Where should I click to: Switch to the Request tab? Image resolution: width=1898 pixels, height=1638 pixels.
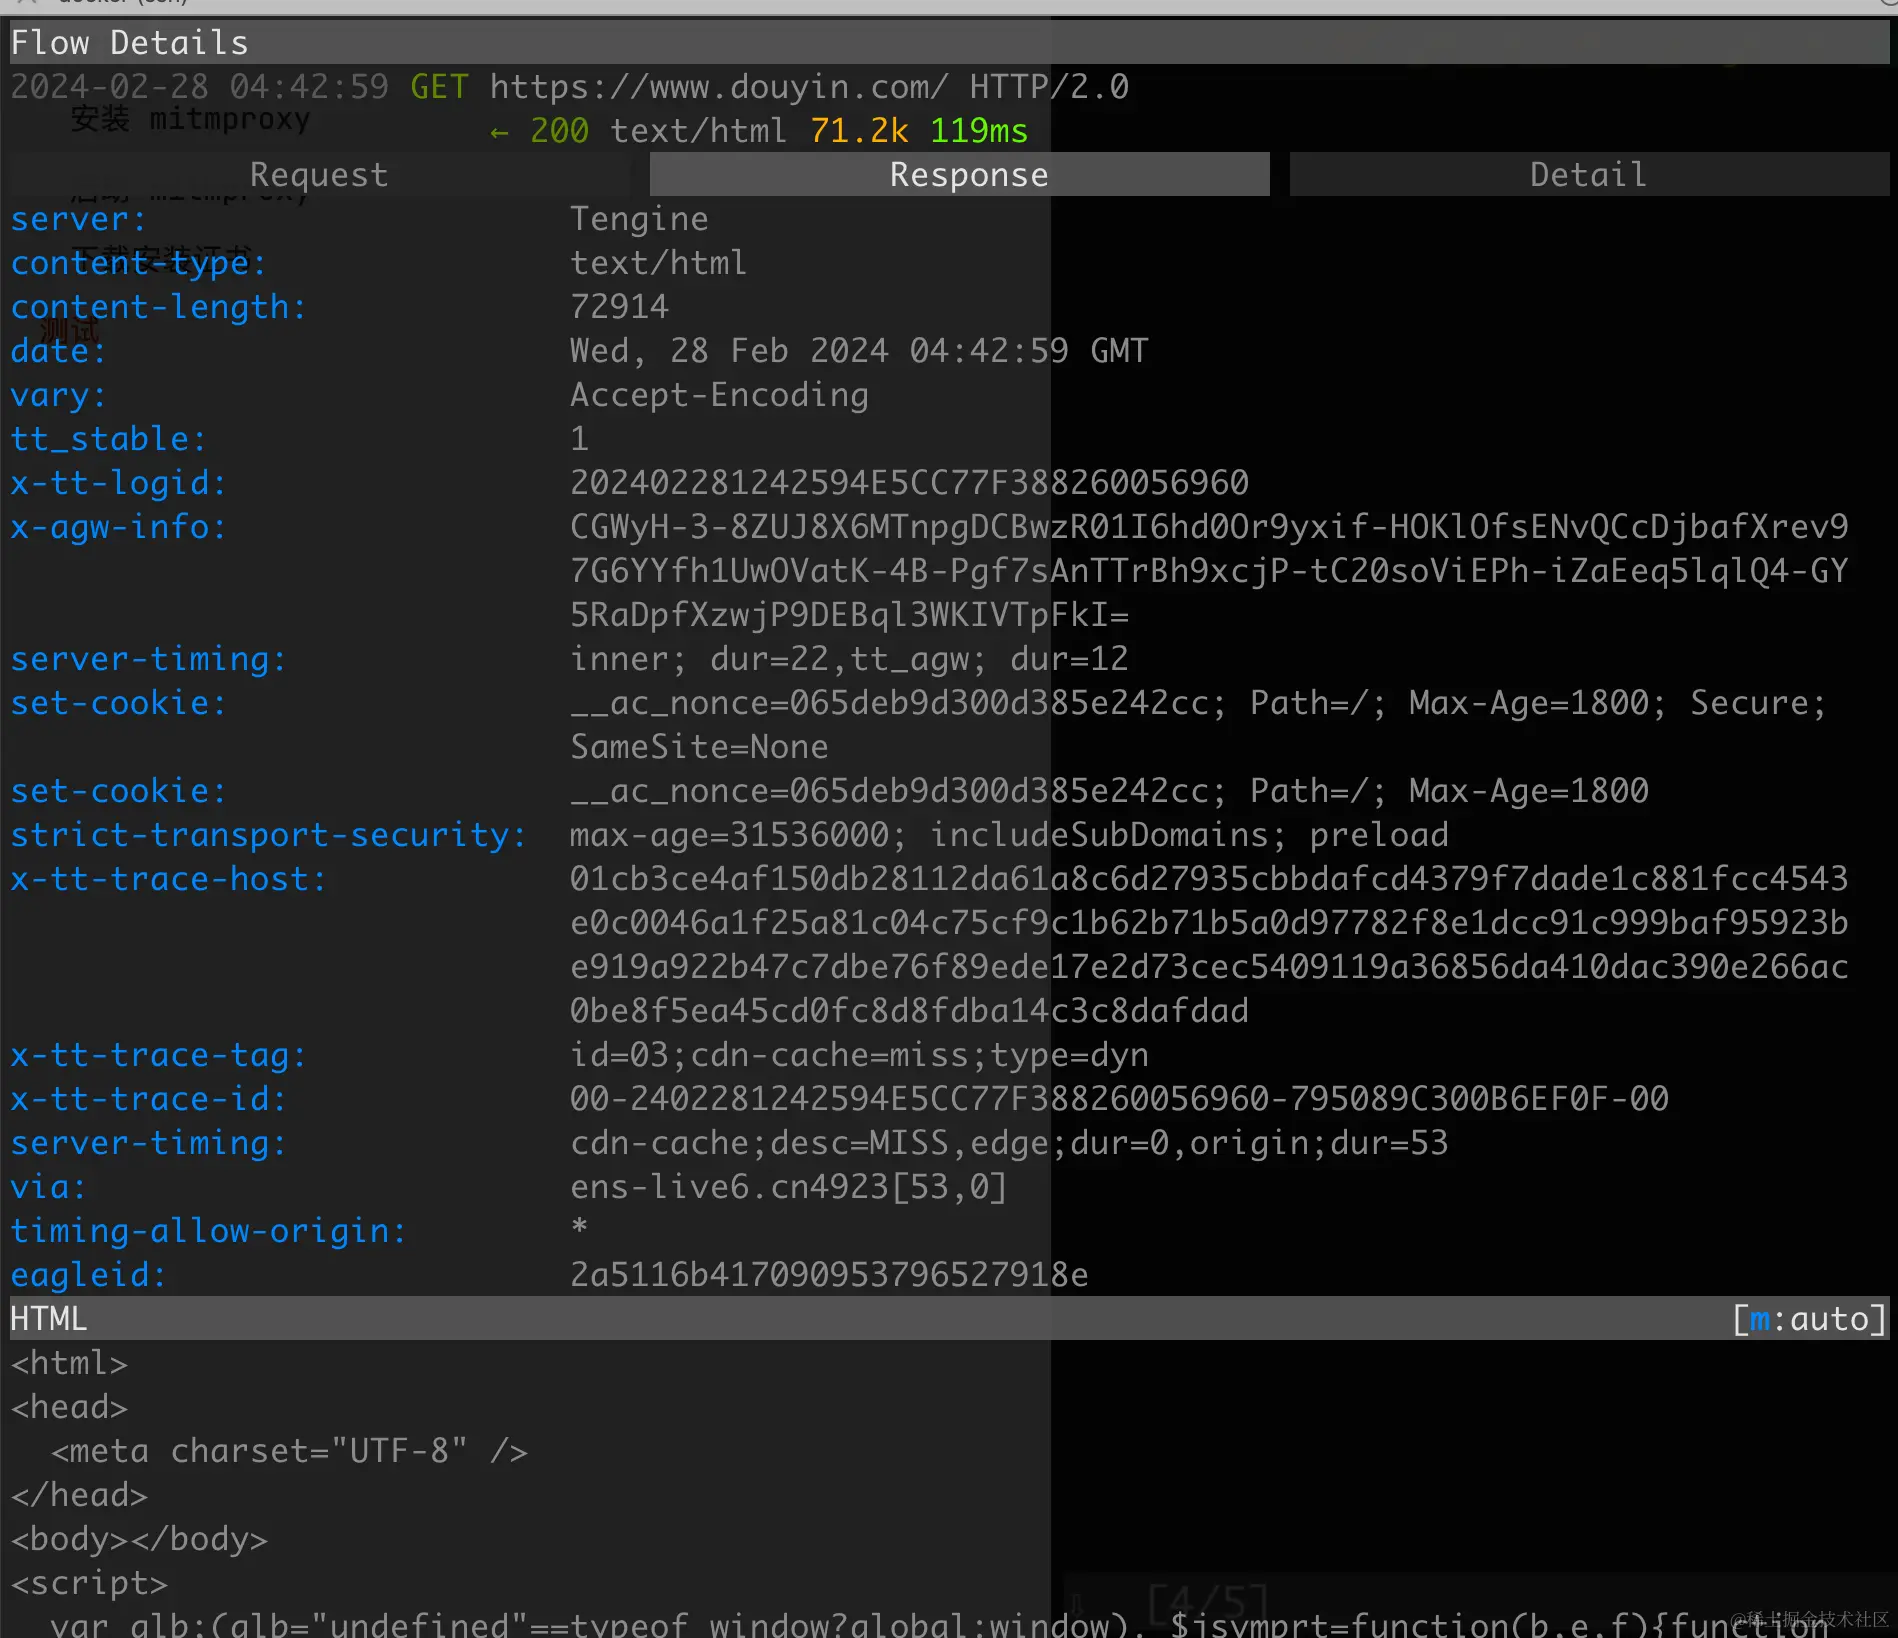[x=319, y=175]
